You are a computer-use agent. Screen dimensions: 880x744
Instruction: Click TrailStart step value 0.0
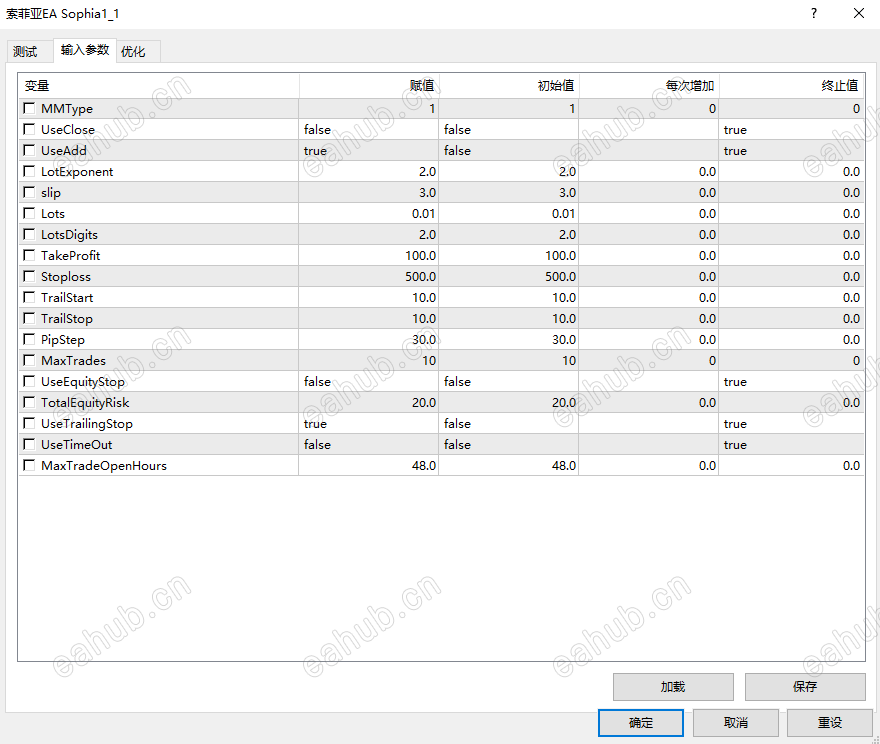649,297
